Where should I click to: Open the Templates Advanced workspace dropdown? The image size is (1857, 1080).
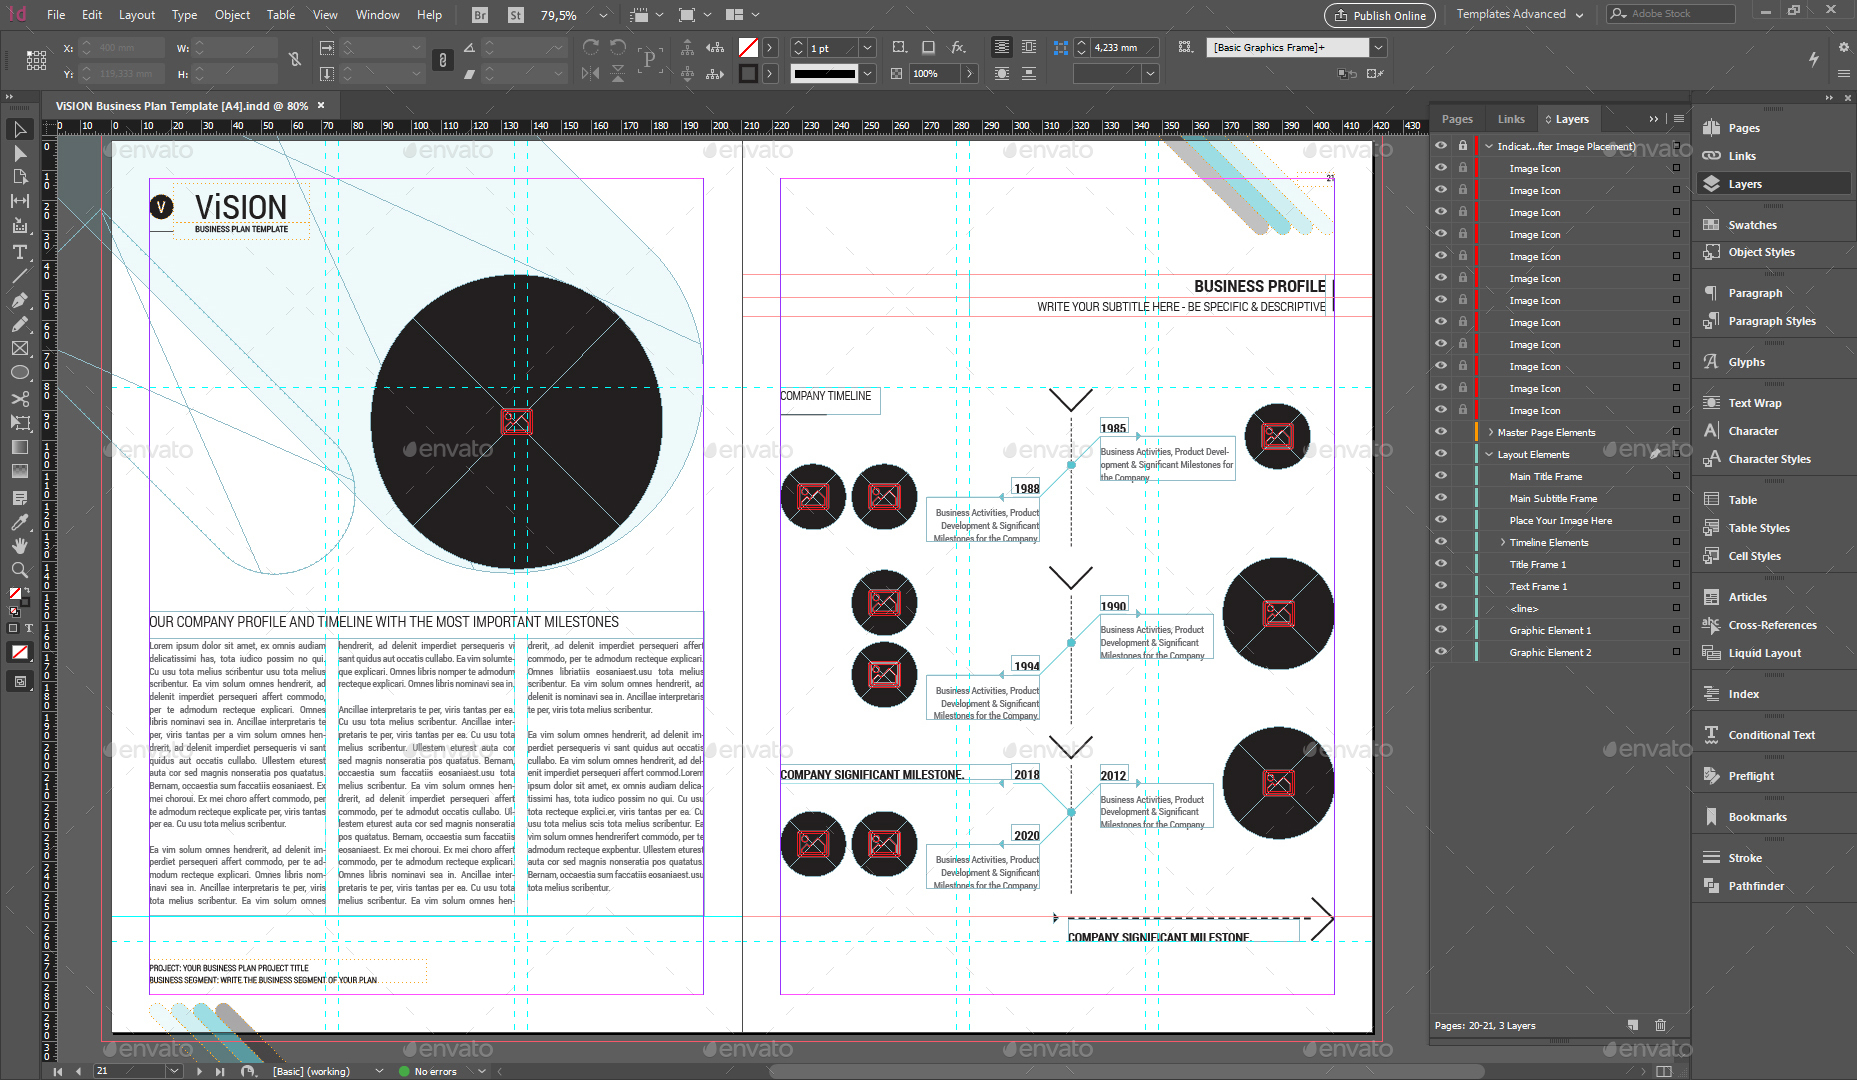pos(1519,15)
